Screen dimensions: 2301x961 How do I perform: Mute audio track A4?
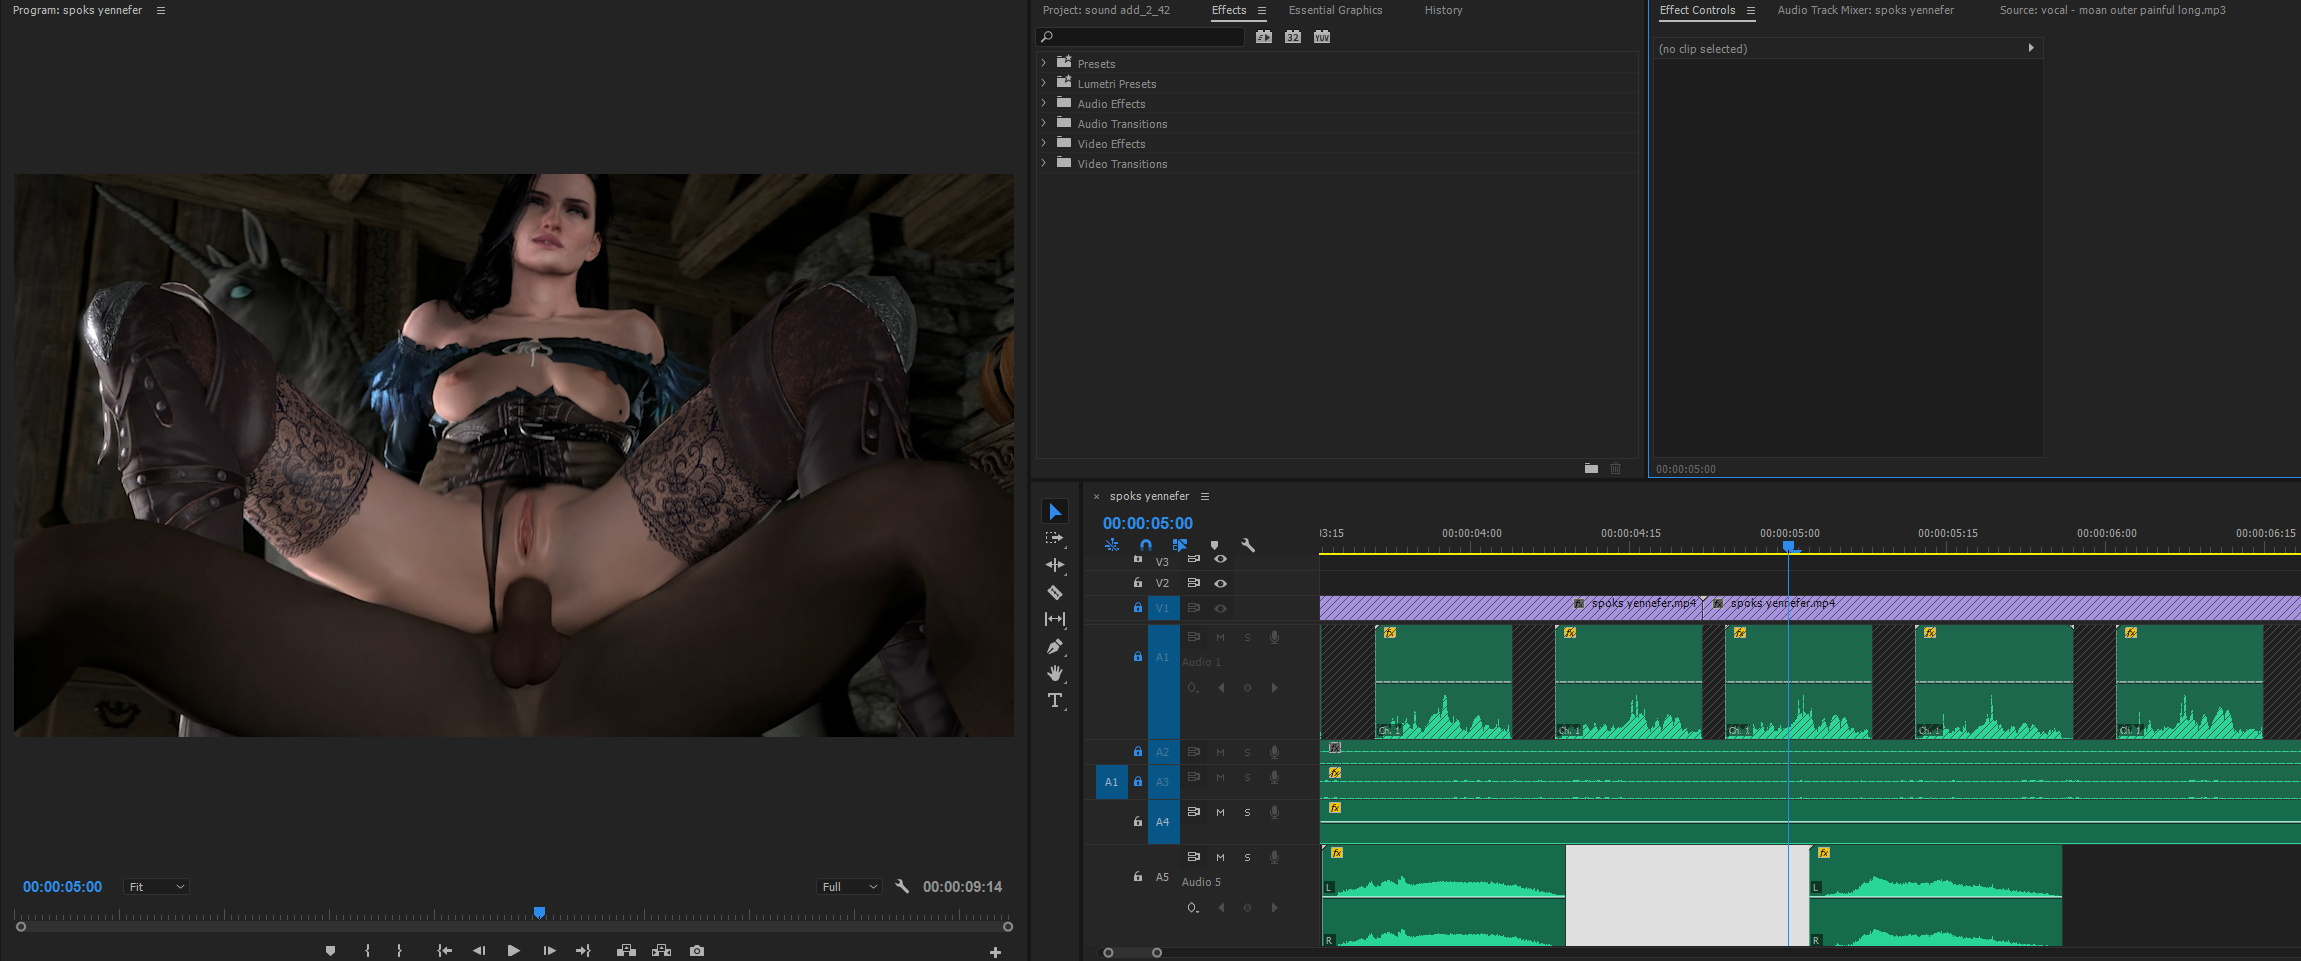pos(1220,812)
